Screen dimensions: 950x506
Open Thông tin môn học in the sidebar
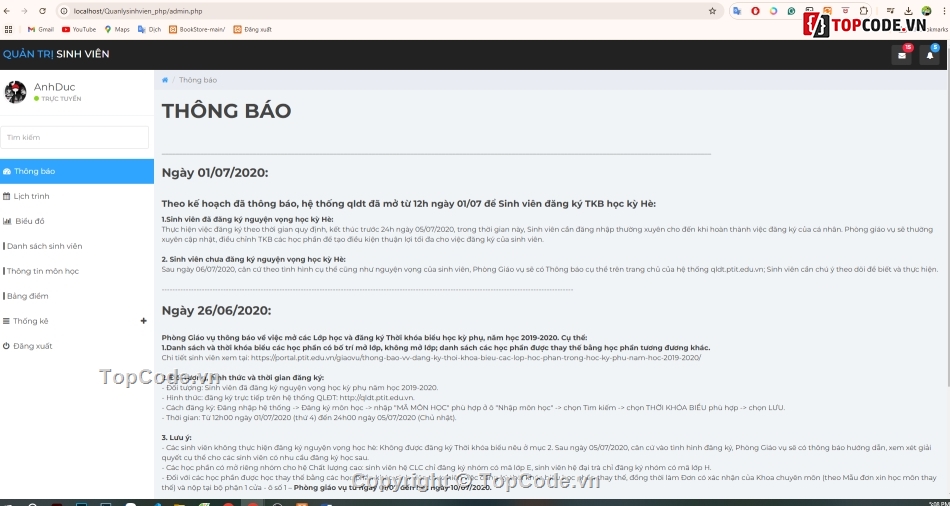[77, 271]
